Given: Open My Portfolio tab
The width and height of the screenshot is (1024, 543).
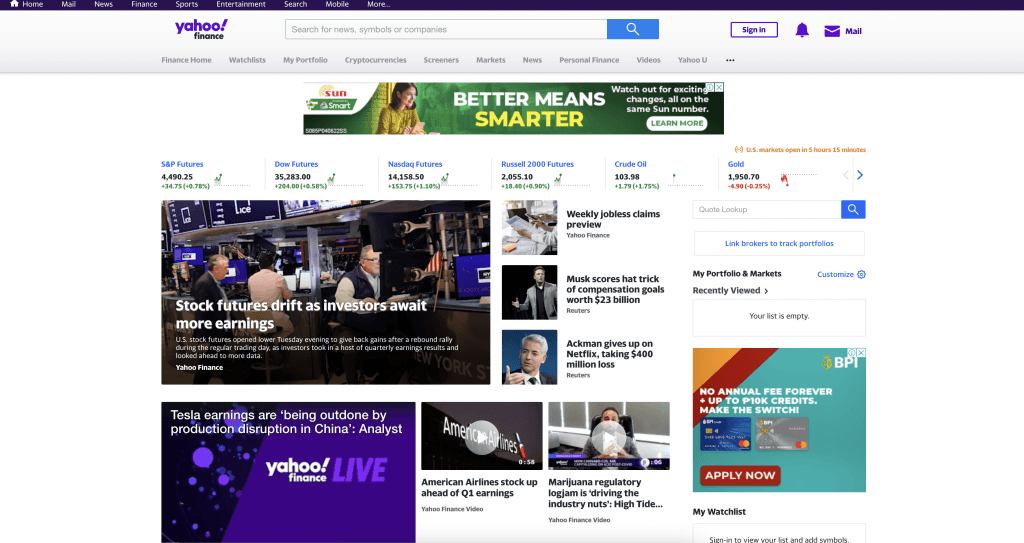Looking at the screenshot, I should pos(305,60).
